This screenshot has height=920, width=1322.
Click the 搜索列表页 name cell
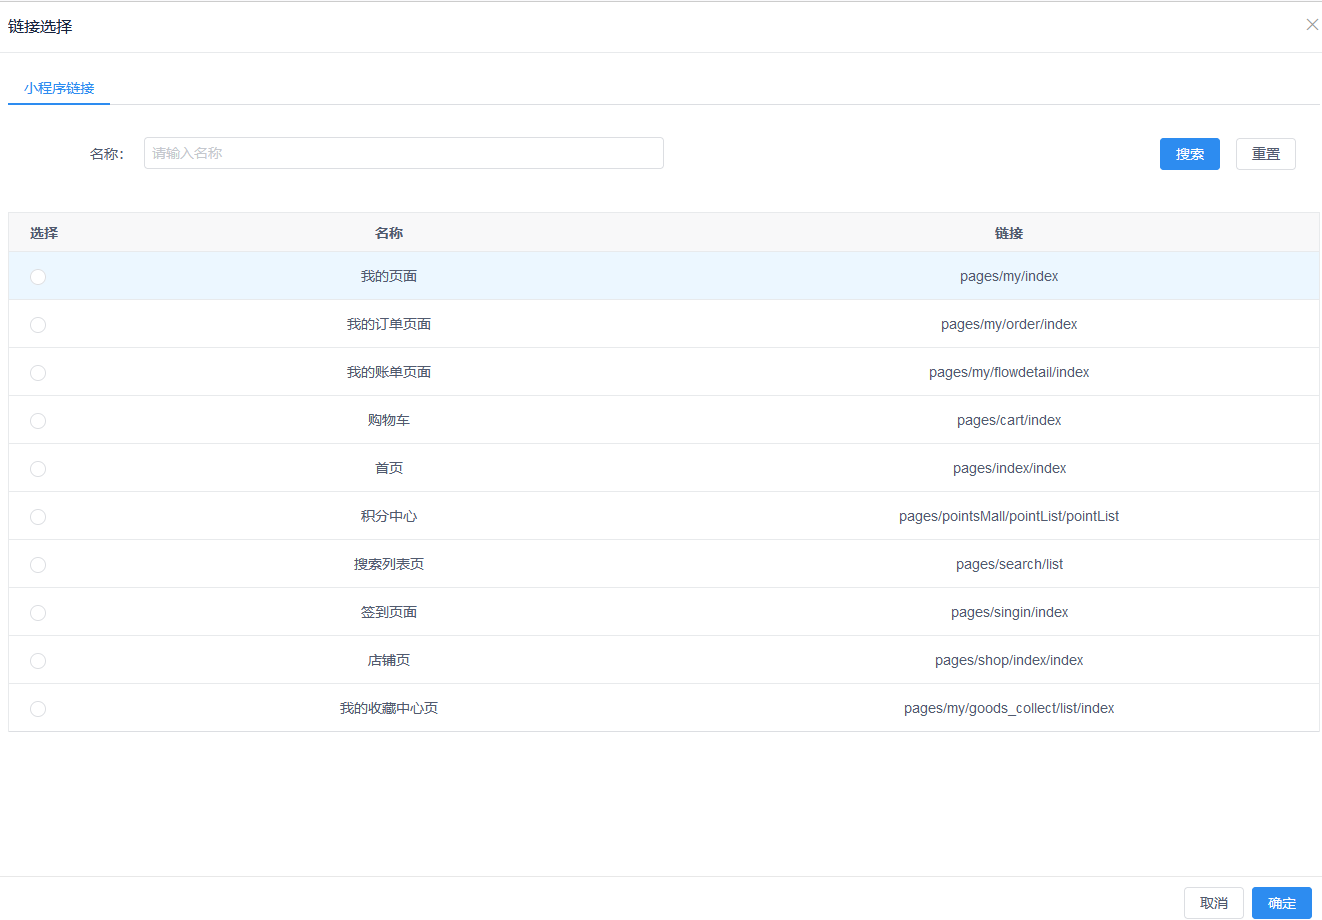389,564
